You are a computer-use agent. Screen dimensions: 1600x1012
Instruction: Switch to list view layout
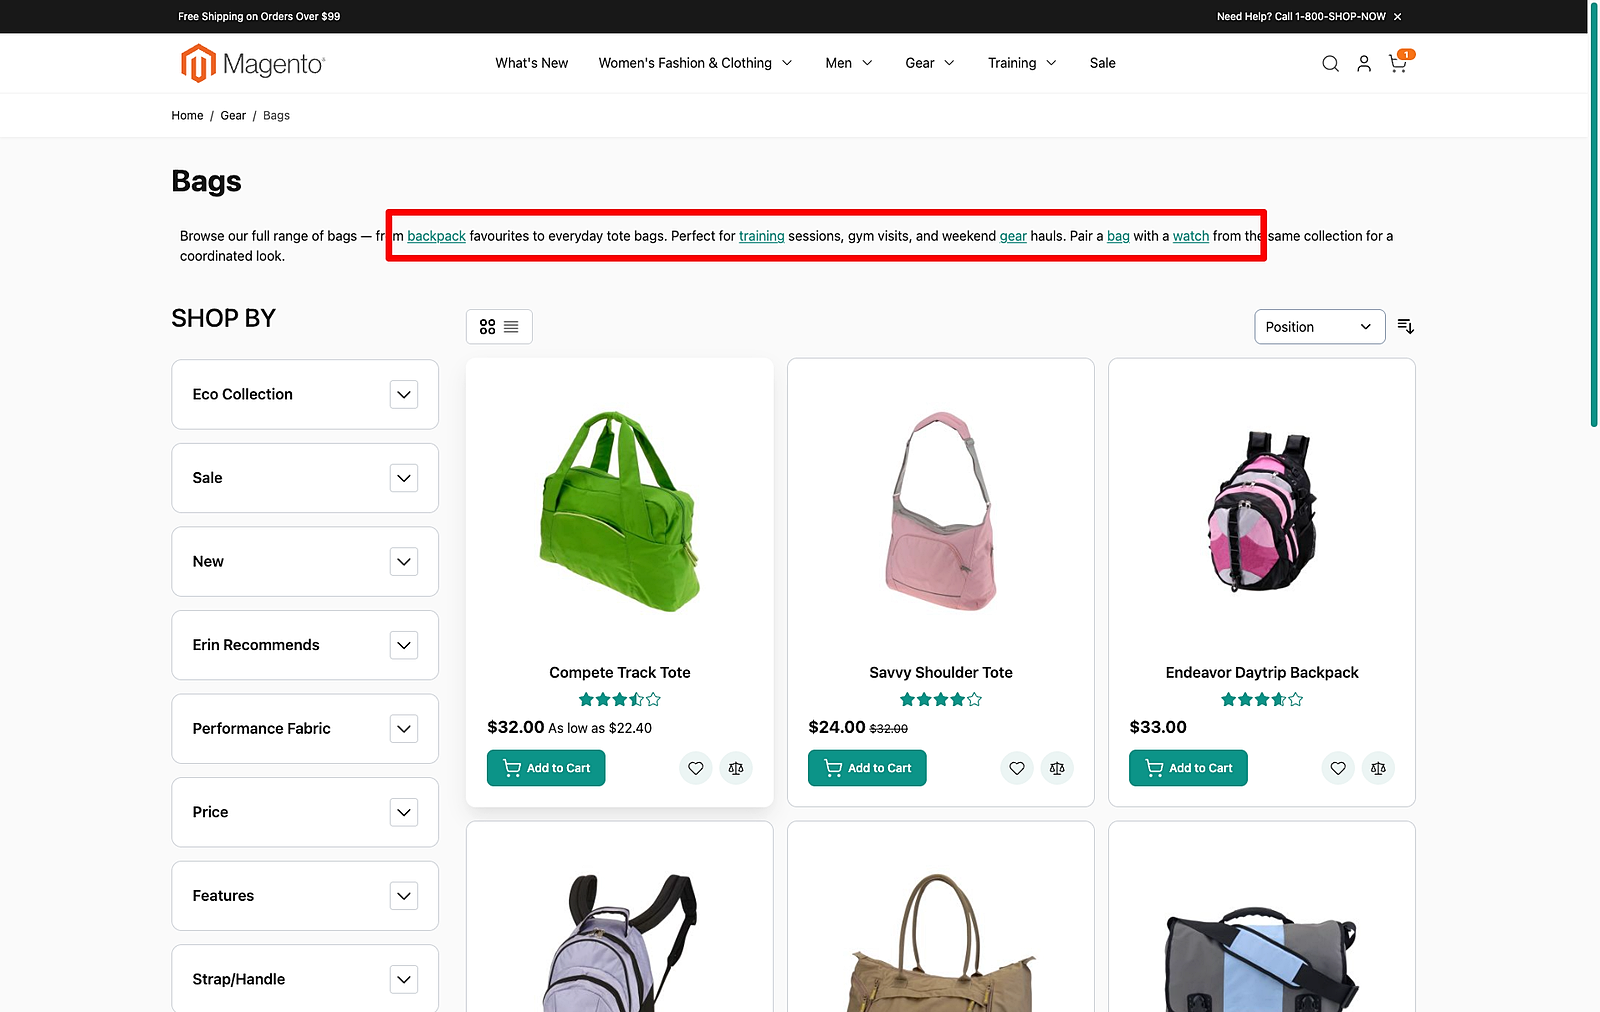[x=511, y=326]
